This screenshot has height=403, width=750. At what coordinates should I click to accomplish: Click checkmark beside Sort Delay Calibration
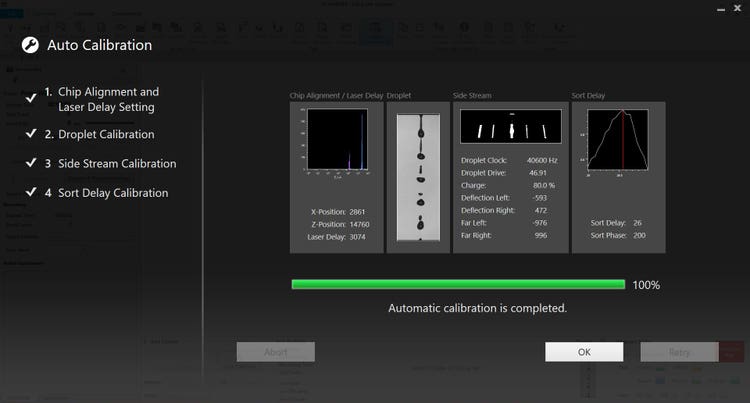point(31,192)
